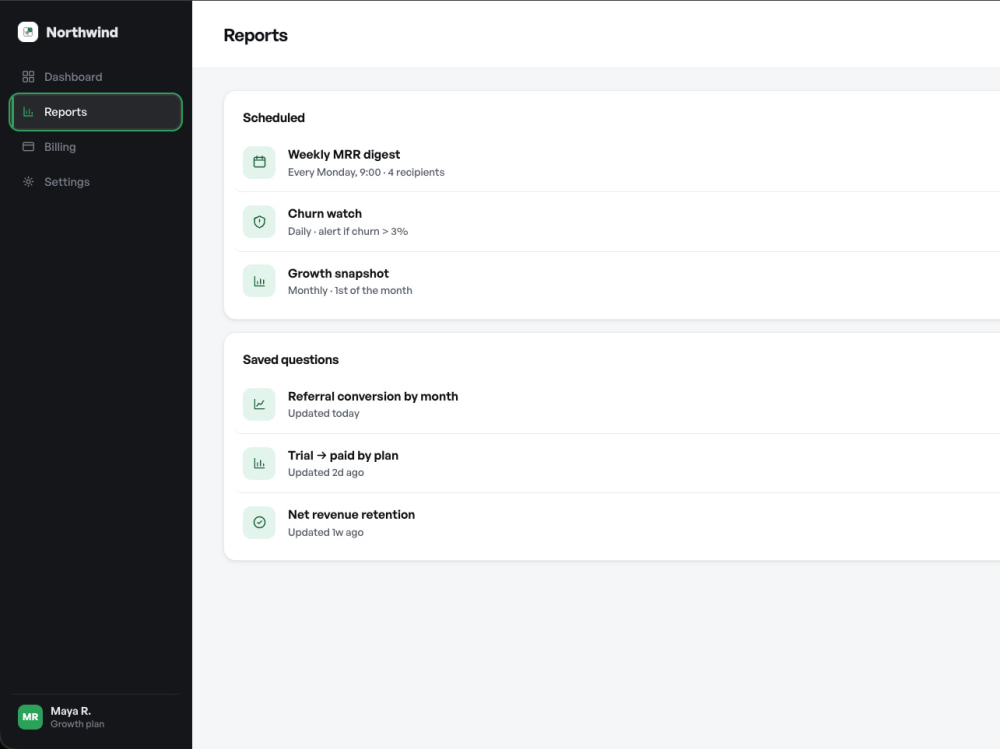Click the Maya R. account name
1000x749 pixels.
point(71,711)
